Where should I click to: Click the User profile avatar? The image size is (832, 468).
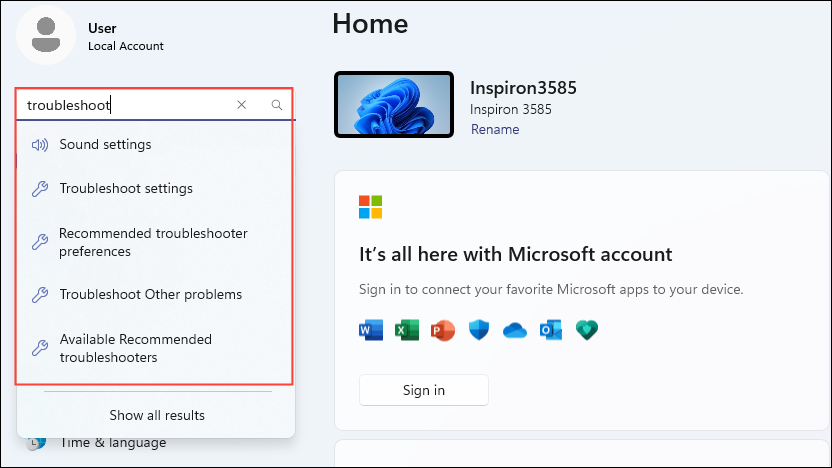tap(46, 34)
